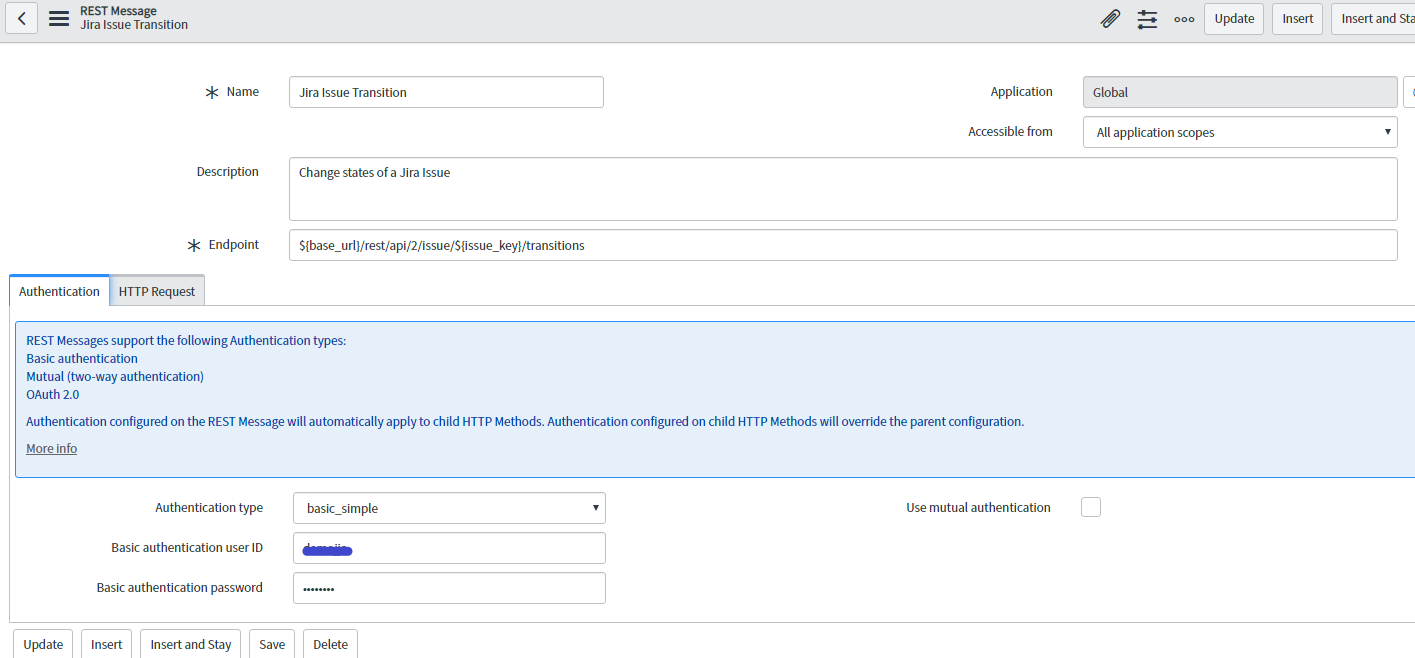Open the Authentication type dropdown
The height and width of the screenshot is (658, 1415).
[x=449, y=508]
